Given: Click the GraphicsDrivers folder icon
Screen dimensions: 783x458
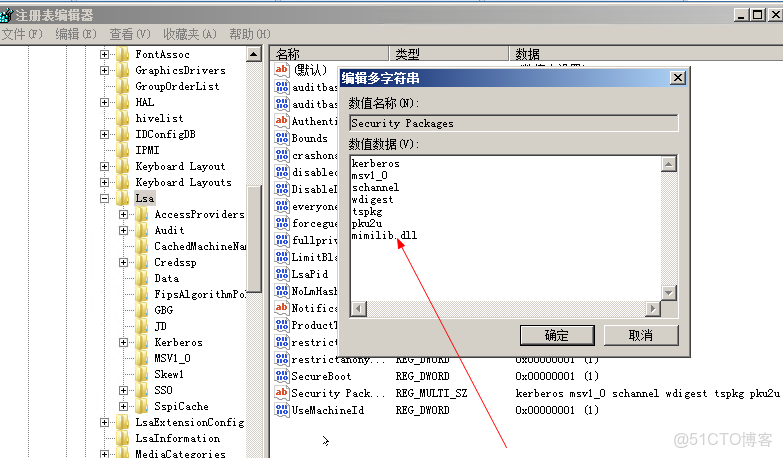Looking at the screenshot, I should pyautogui.click(x=123, y=70).
